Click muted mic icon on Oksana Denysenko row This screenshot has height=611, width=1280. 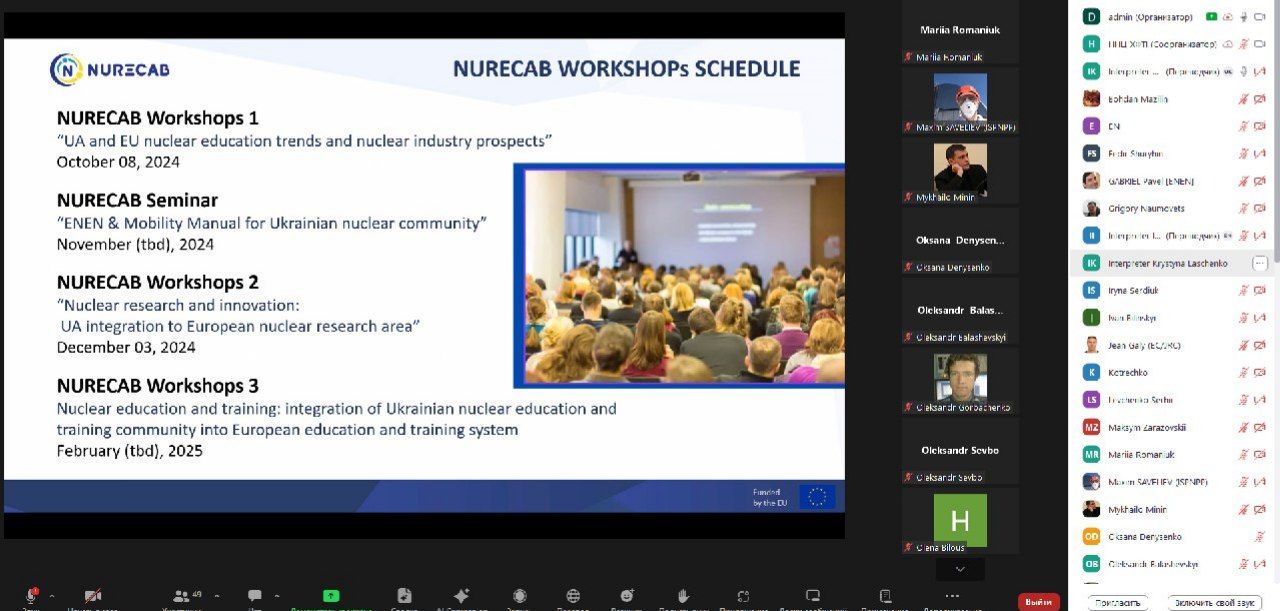(x=1260, y=537)
